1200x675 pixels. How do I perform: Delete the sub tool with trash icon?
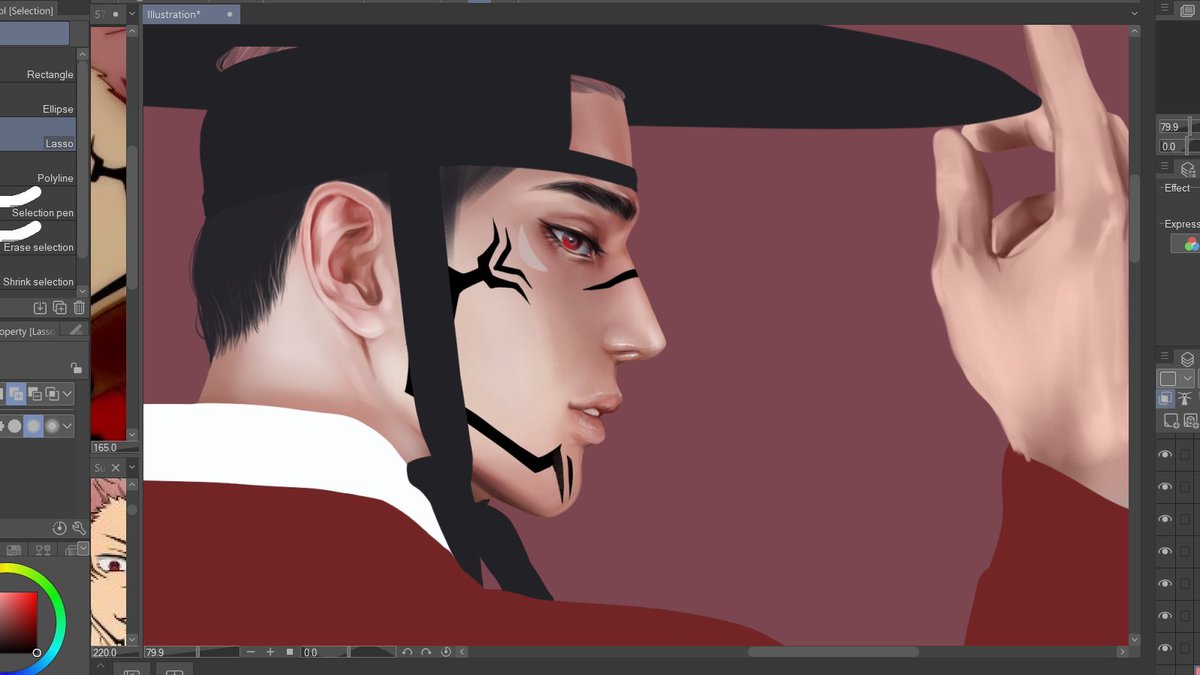(79, 308)
